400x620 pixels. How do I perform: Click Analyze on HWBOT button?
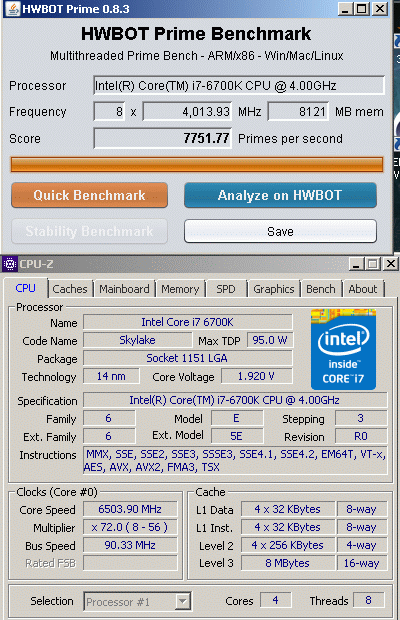[x=280, y=195]
